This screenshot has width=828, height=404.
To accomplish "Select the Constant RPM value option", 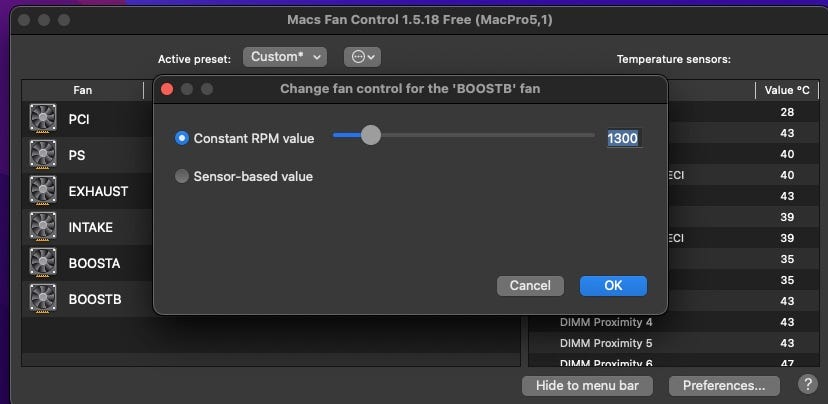I will pos(182,138).
